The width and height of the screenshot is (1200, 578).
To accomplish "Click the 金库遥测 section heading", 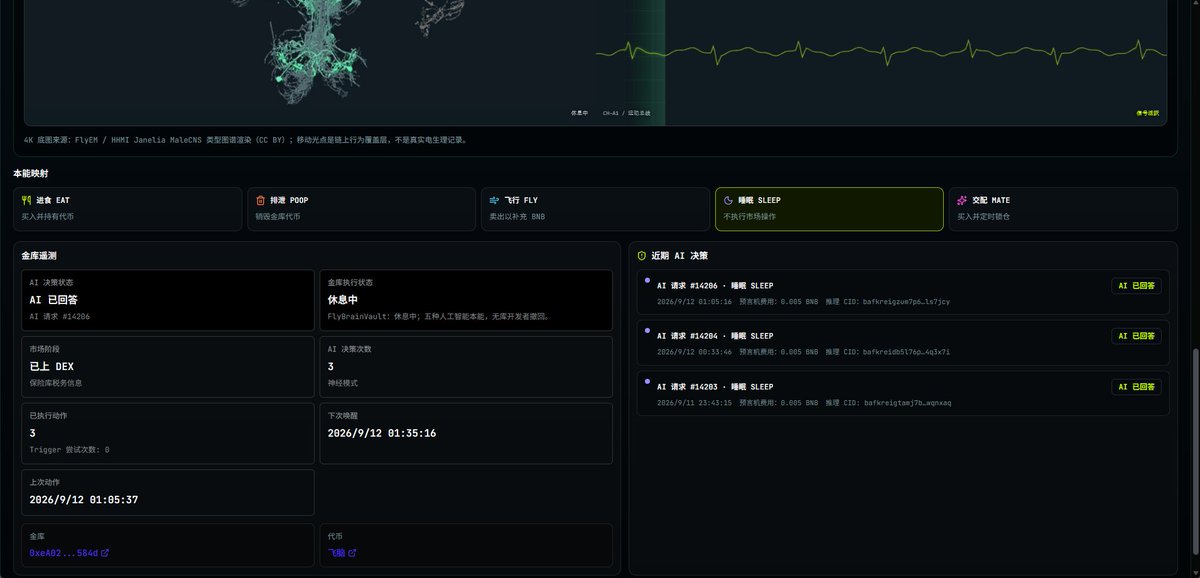I will 41,256.
